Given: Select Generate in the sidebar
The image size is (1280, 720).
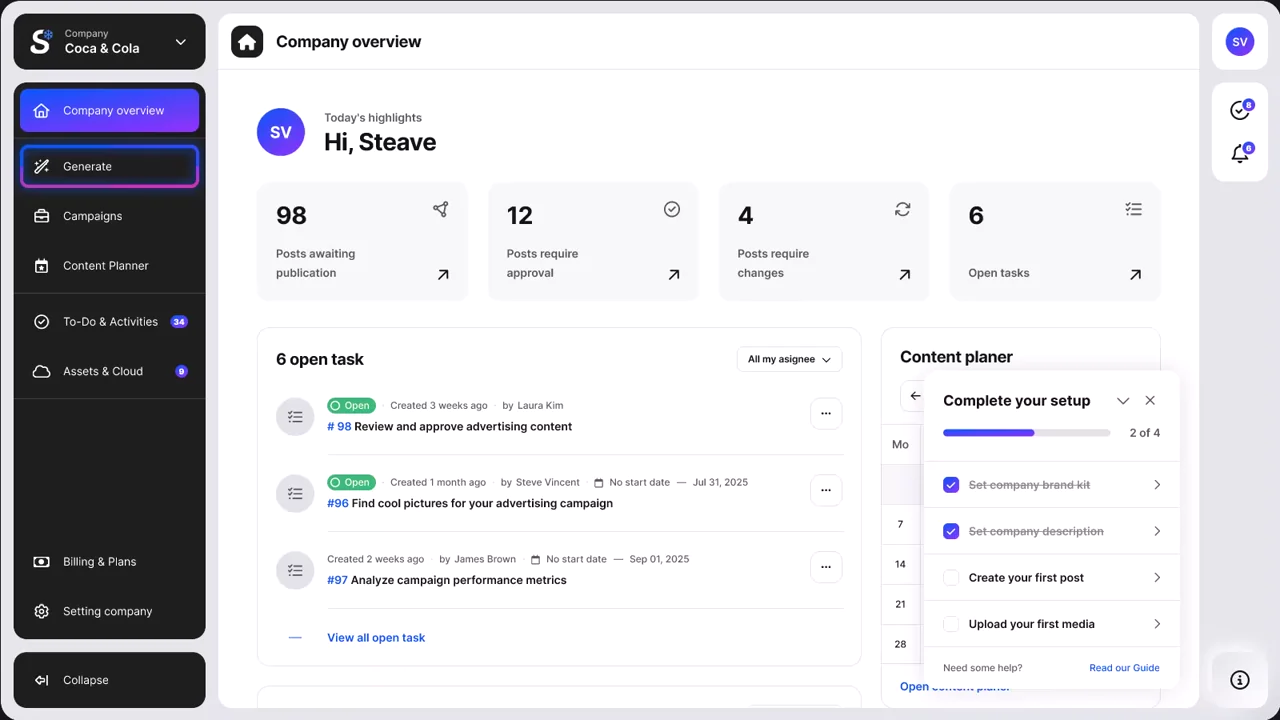Looking at the screenshot, I should click(x=110, y=167).
